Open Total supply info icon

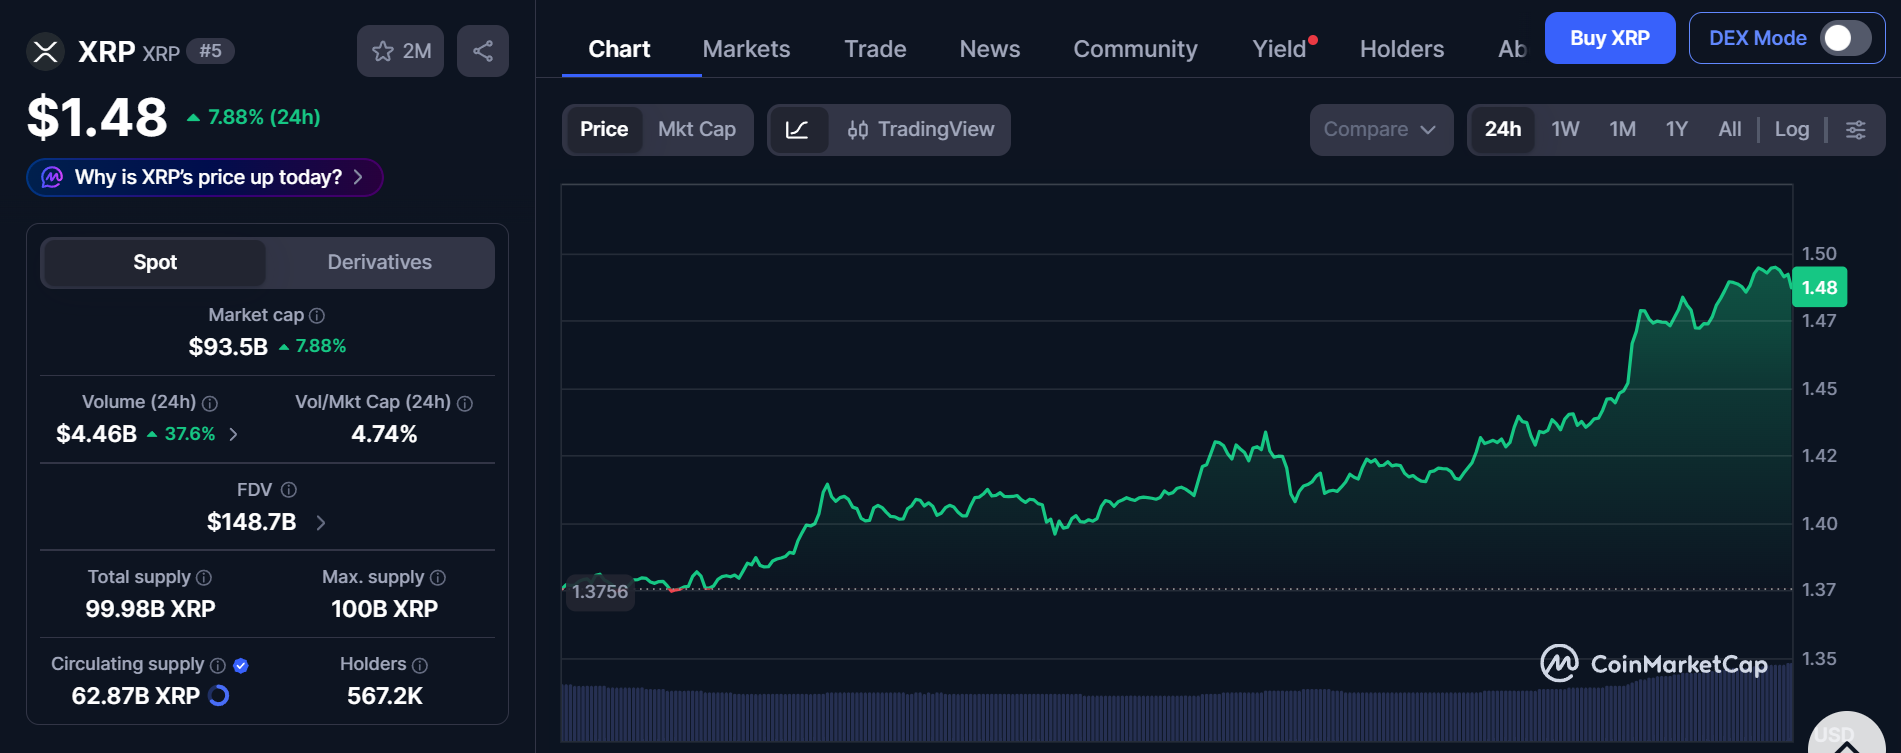(x=204, y=578)
